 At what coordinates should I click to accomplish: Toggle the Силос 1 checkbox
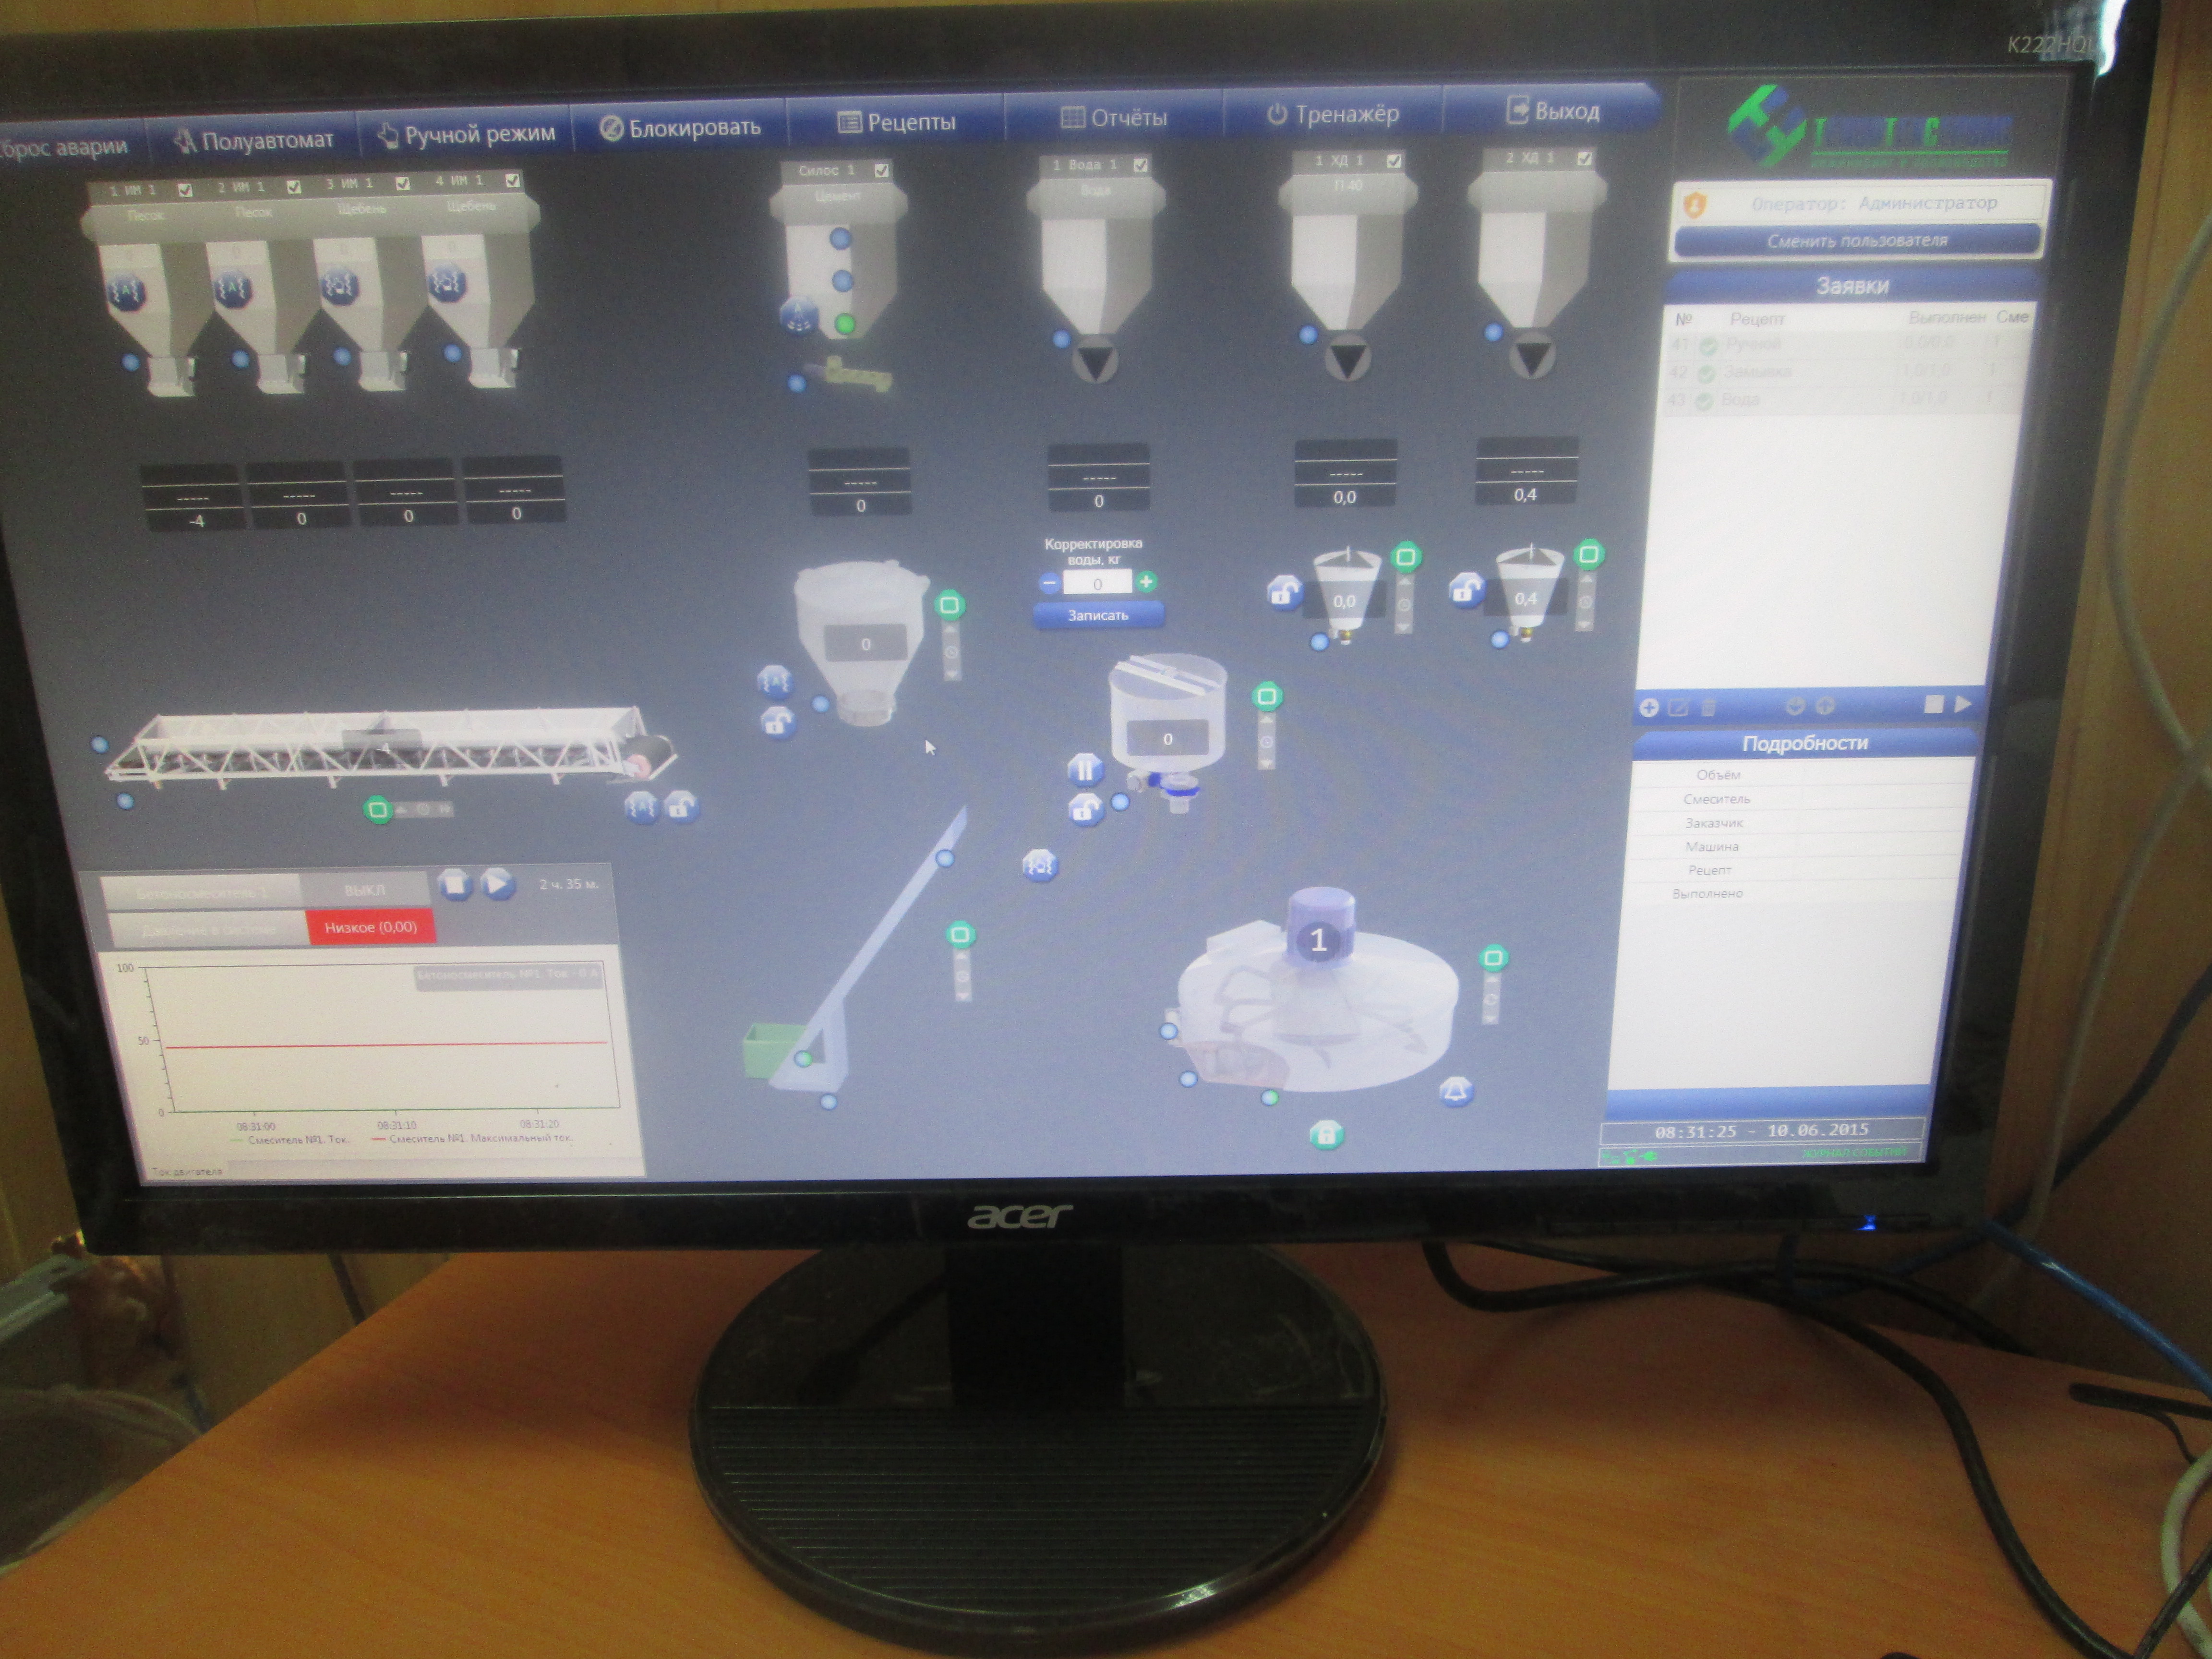881,170
